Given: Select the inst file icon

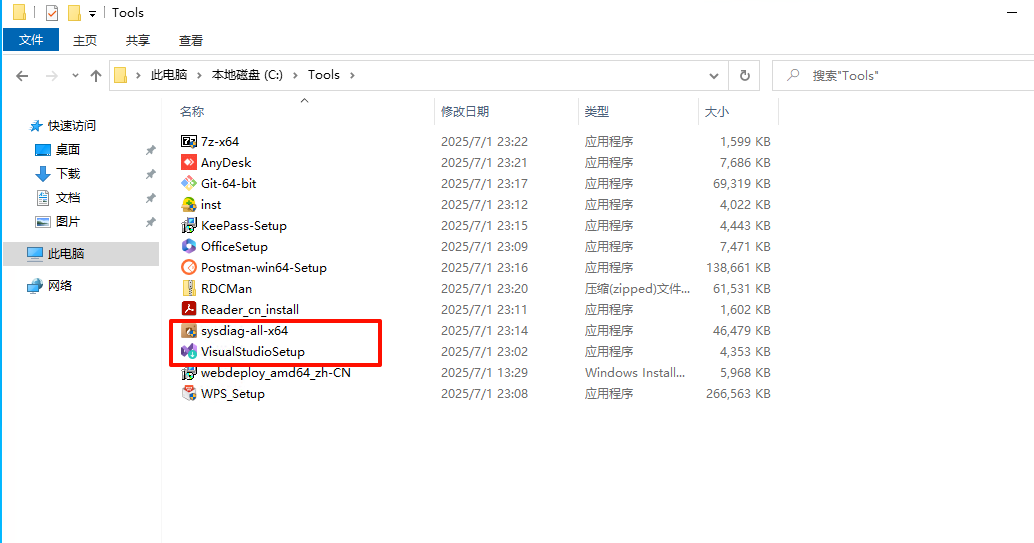Looking at the screenshot, I should coord(189,205).
